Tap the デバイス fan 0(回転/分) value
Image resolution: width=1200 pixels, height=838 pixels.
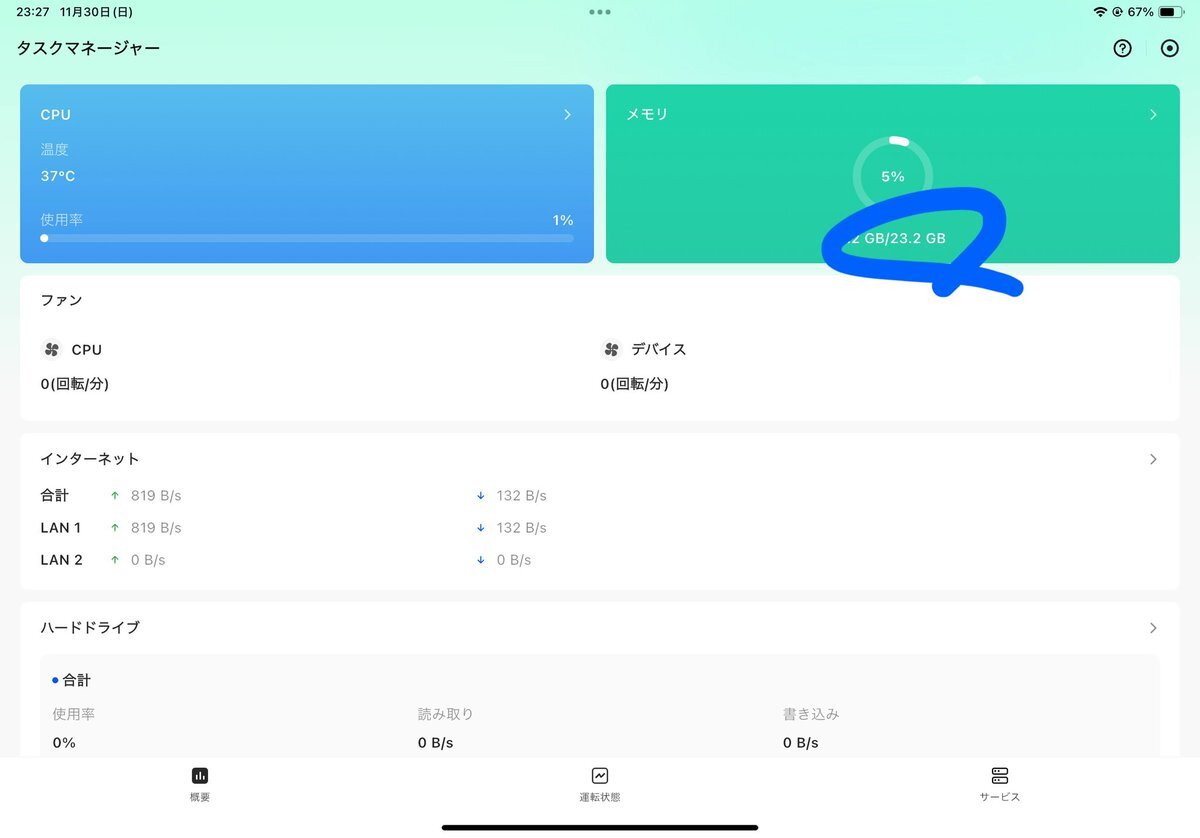click(x=635, y=384)
